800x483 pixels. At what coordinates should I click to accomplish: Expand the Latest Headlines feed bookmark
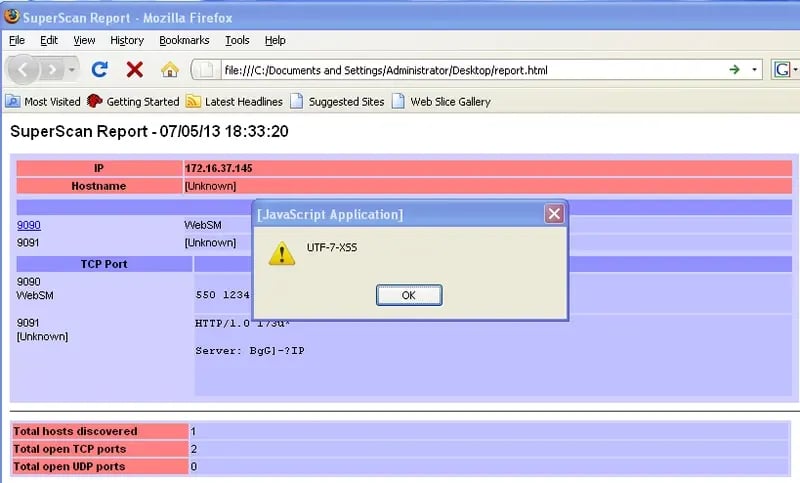(235, 101)
